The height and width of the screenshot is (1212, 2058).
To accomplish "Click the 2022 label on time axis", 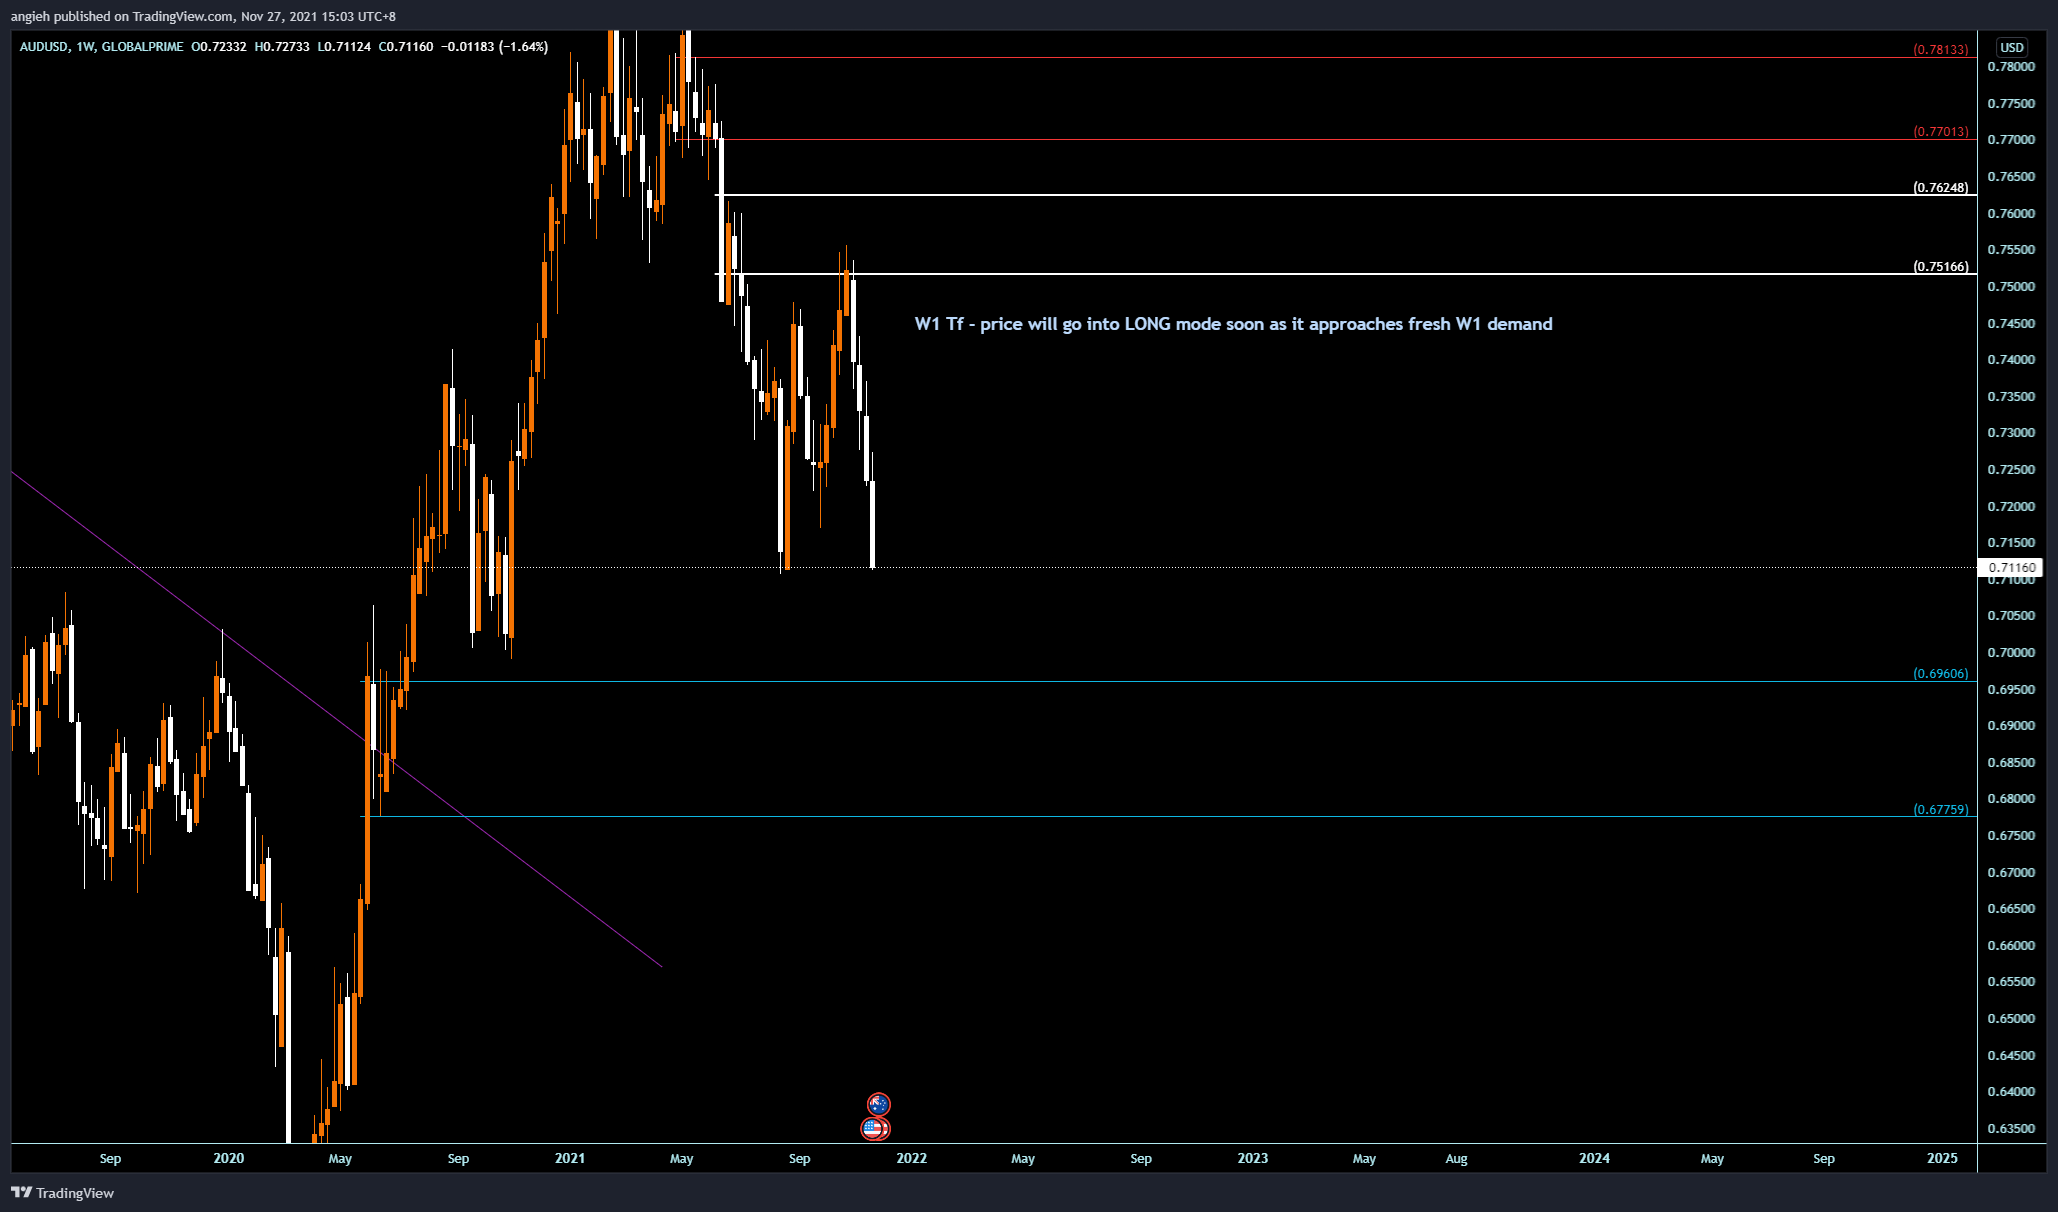I will pos(912,1158).
